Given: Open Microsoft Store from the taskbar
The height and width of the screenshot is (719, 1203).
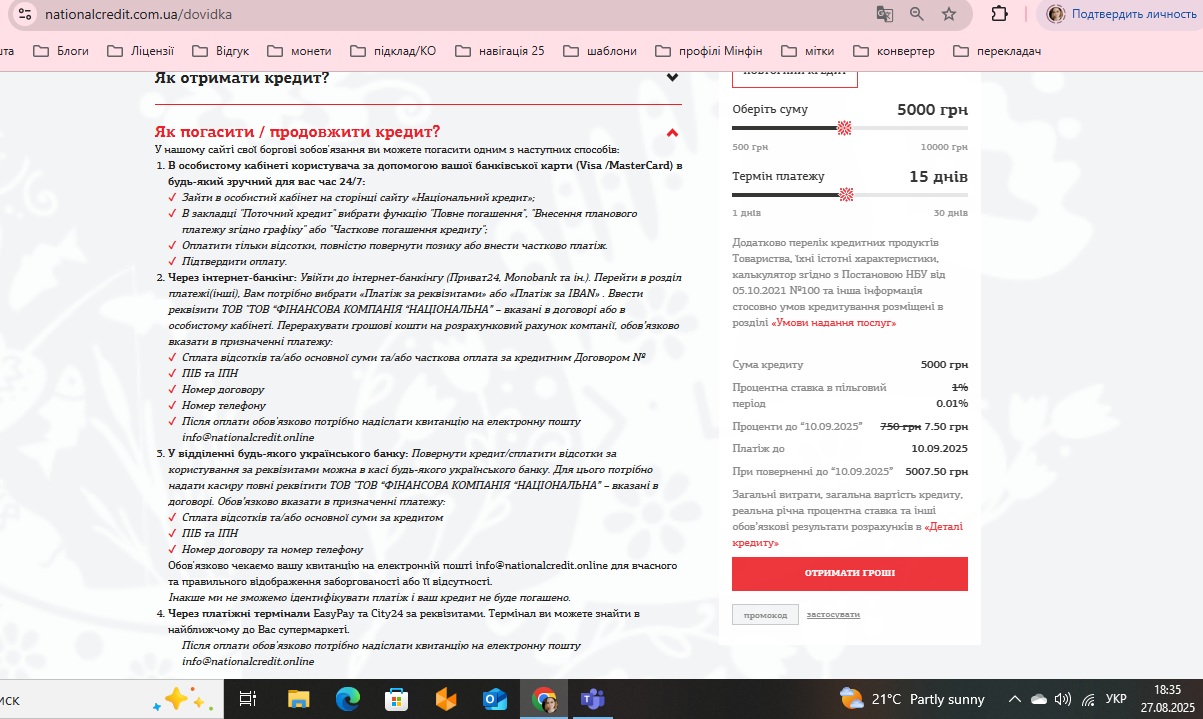Looking at the screenshot, I should pyautogui.click(x=397, y=700).
